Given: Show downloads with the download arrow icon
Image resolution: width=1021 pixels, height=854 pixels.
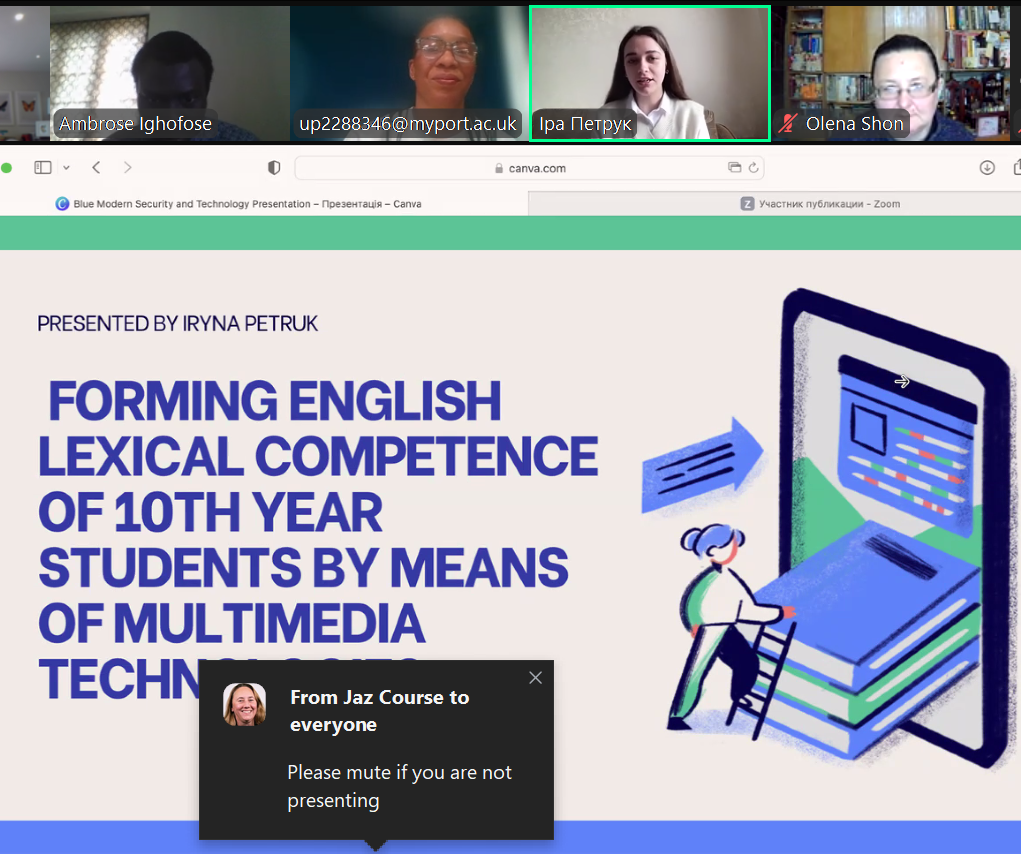Looking at the screenshot, I should [987, 168].
